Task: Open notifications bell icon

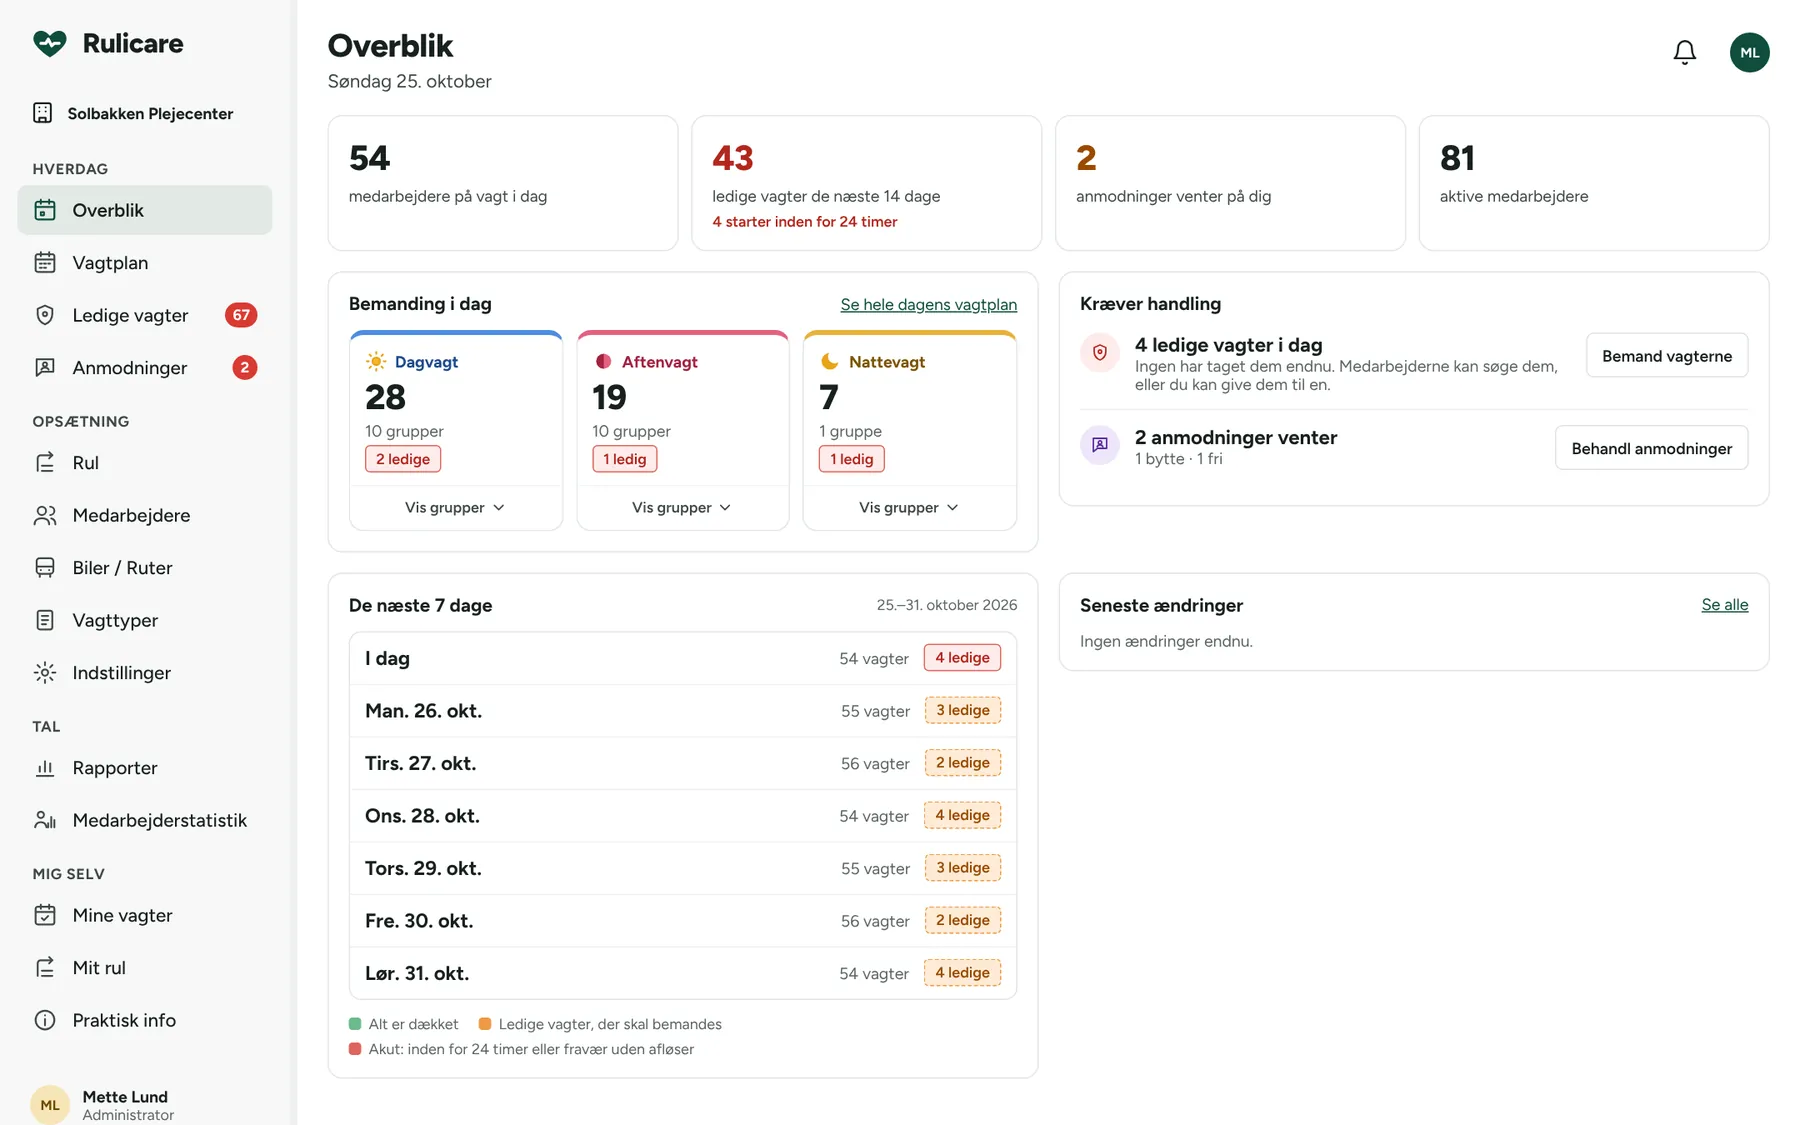Action: click(1684, 52)
